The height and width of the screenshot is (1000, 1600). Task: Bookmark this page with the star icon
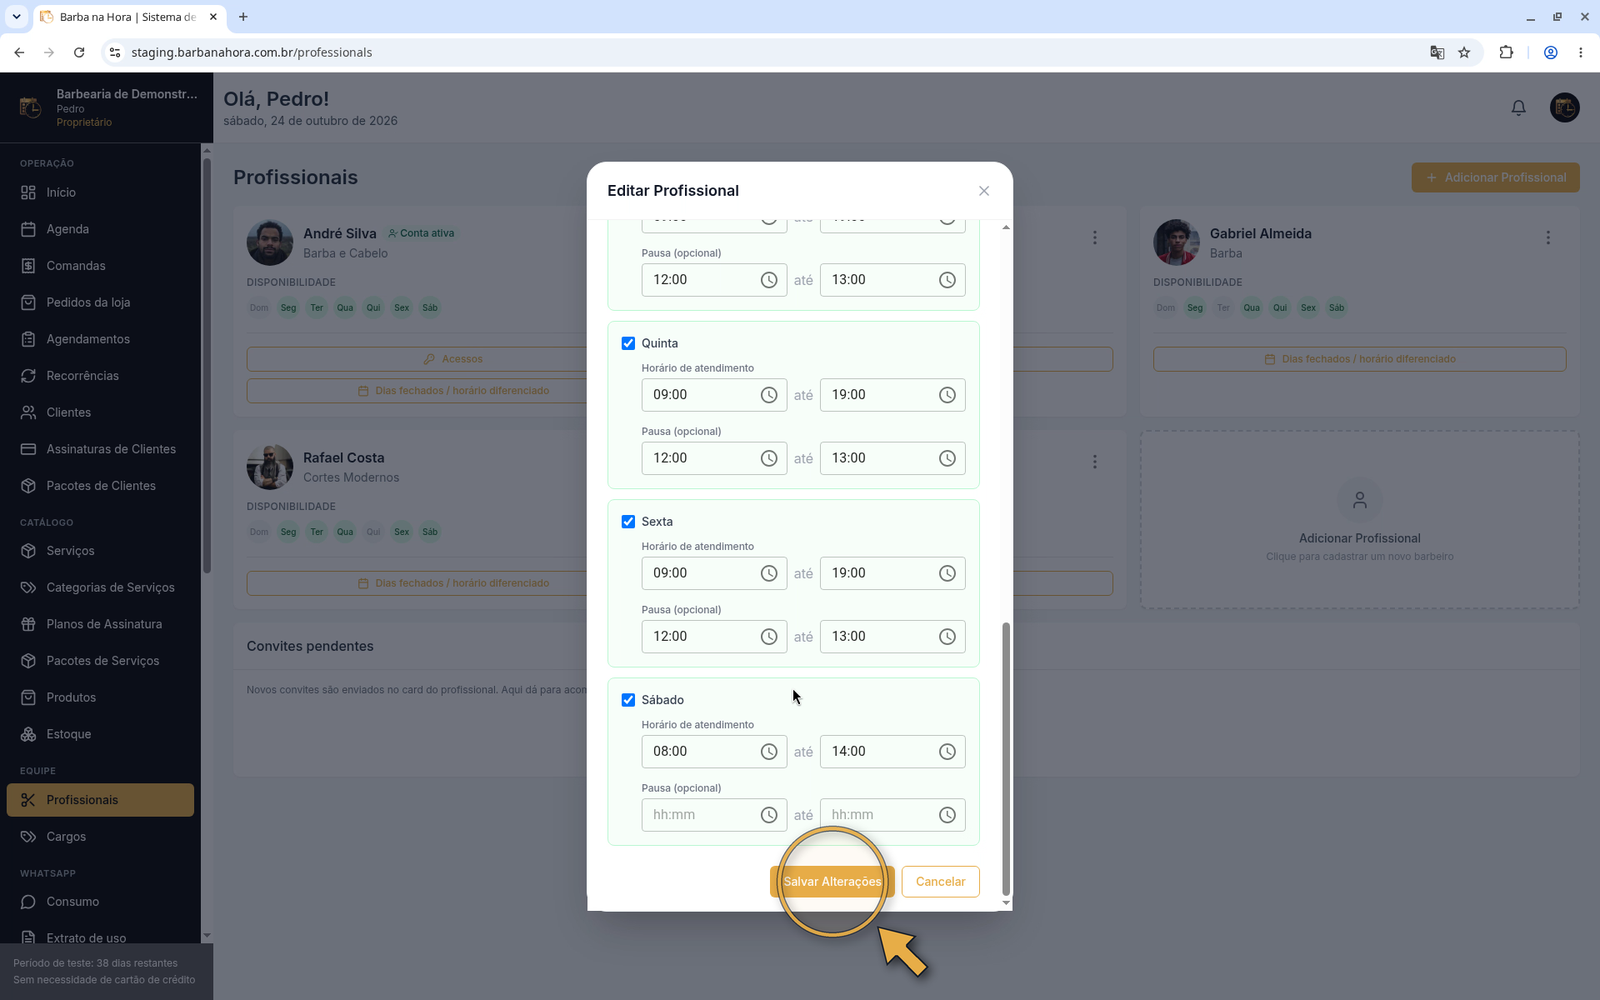(1464, 52)
